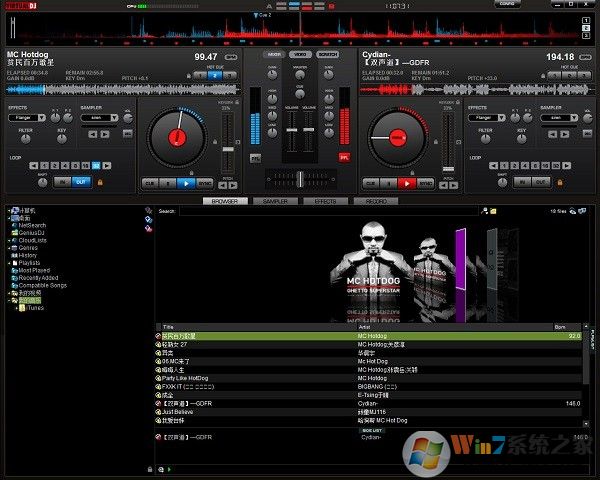Click the left deck CUE button
The width and height of the screenshot is (600, 480).
tap(148, 183)
